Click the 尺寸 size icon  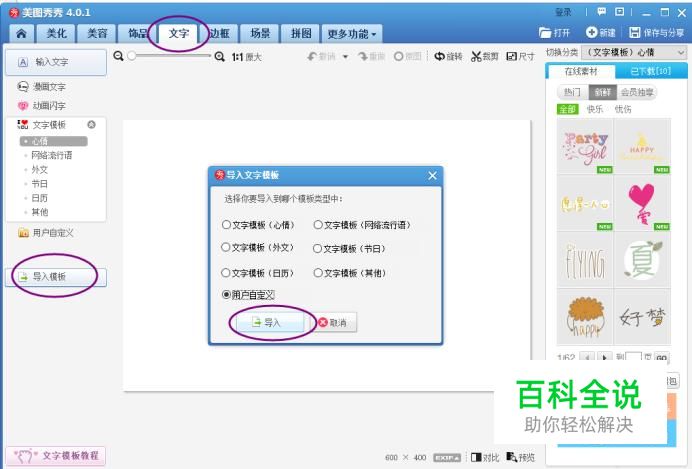pos(511,56)
